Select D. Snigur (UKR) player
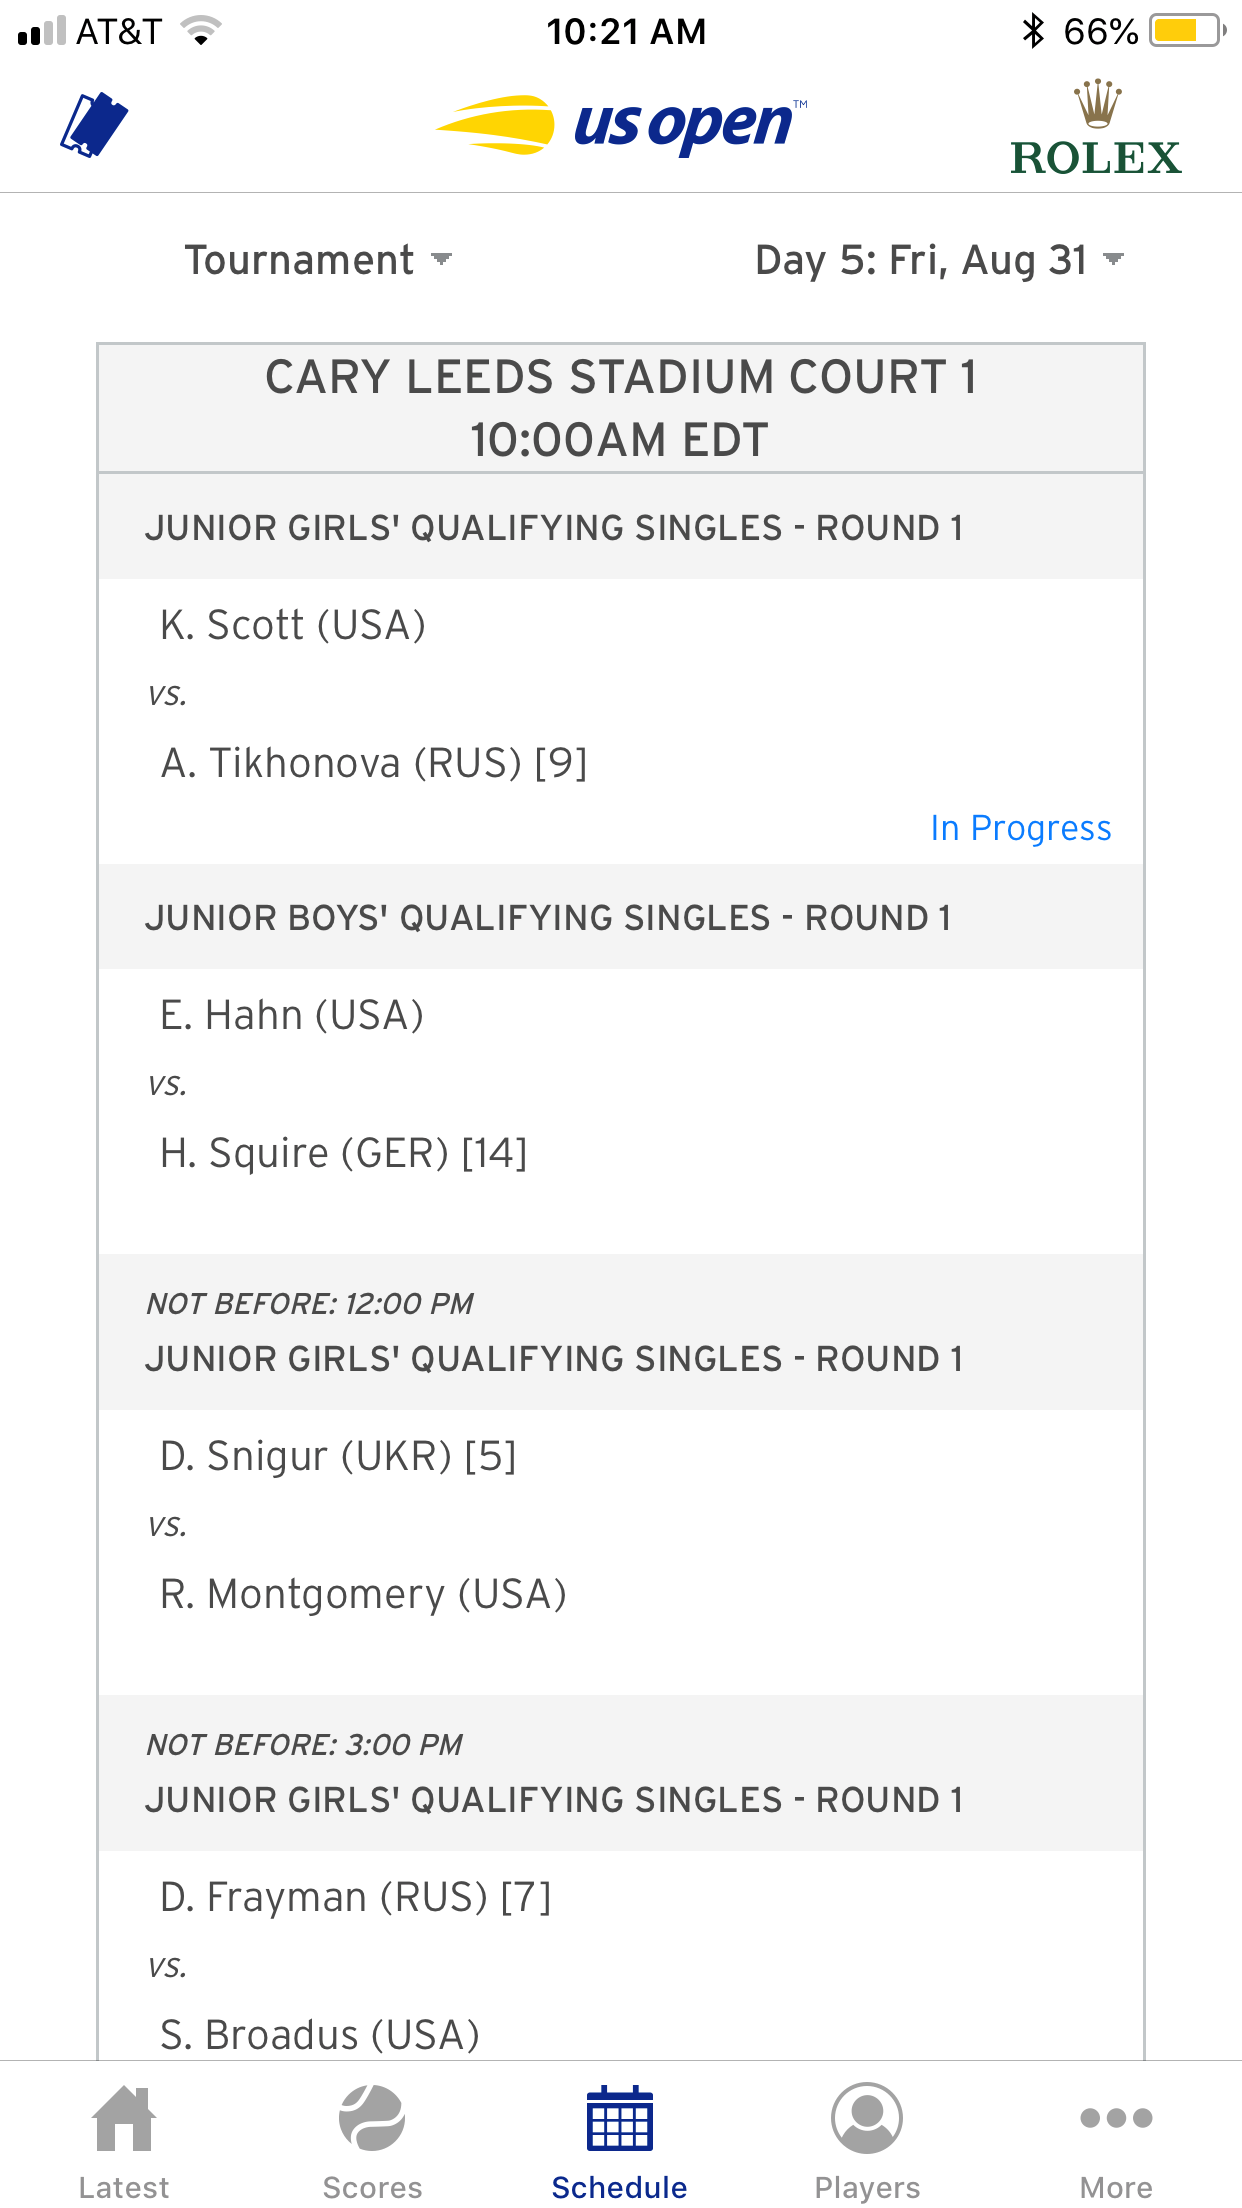The height and width of the screenshot is (2208, 1242). (338, 1456)
